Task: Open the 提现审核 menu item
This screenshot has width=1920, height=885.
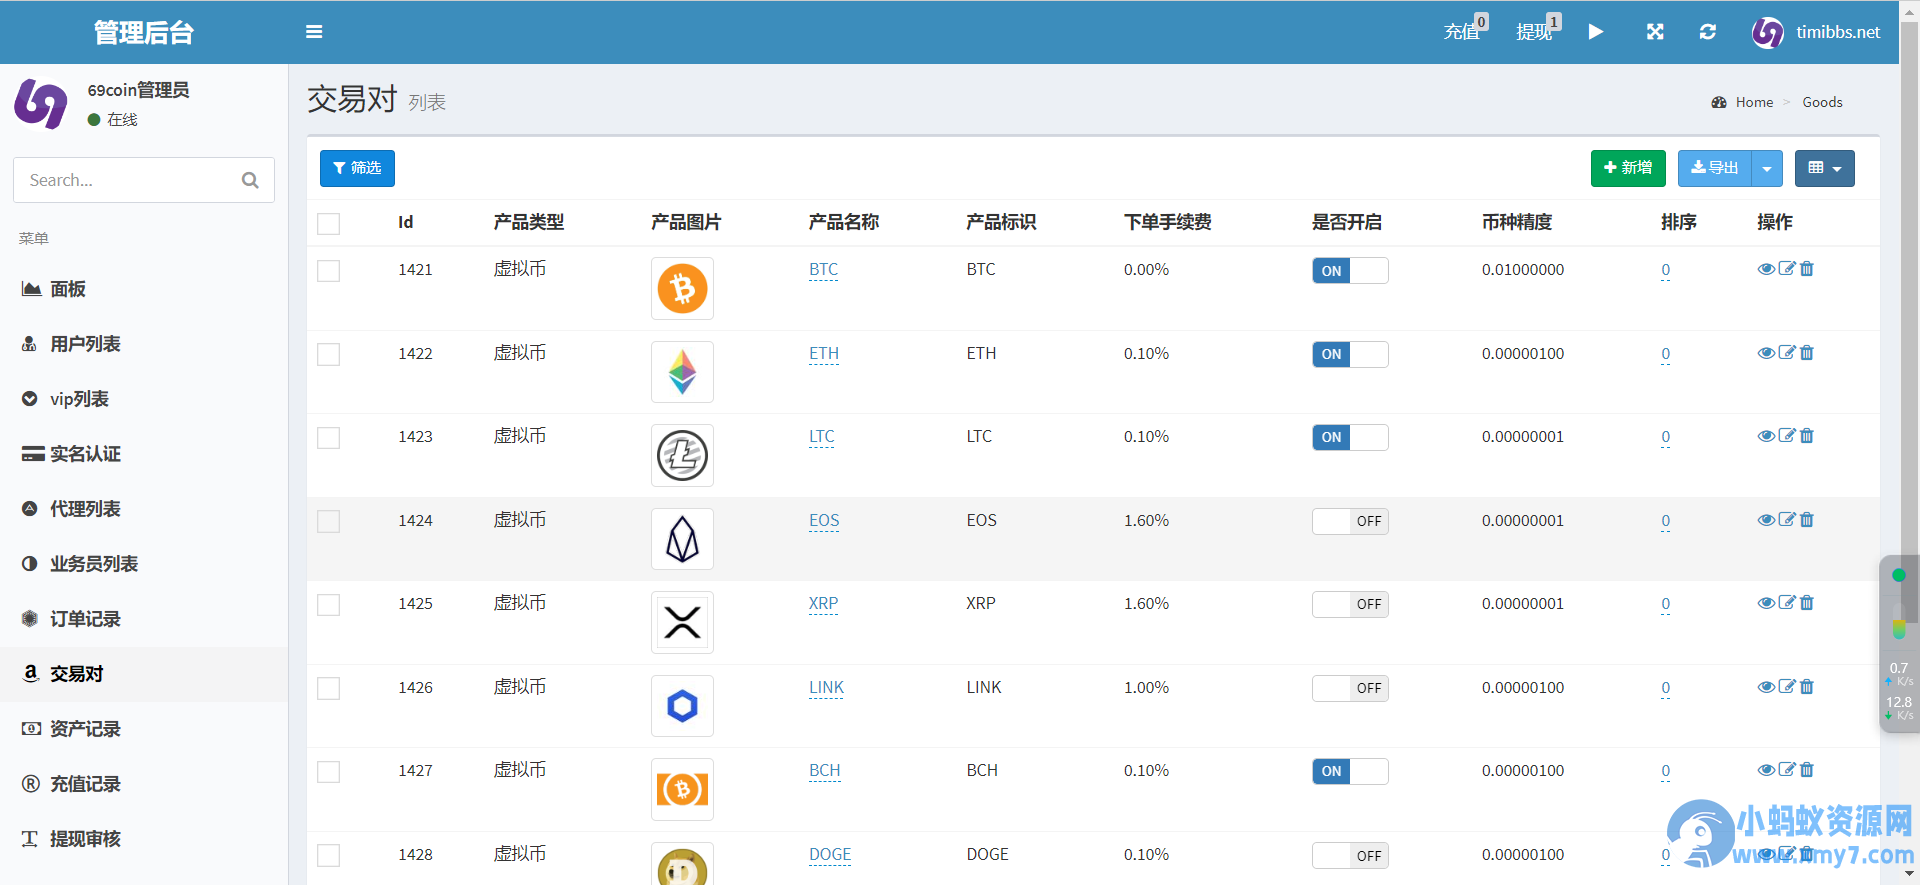Action: pos(144,839)
